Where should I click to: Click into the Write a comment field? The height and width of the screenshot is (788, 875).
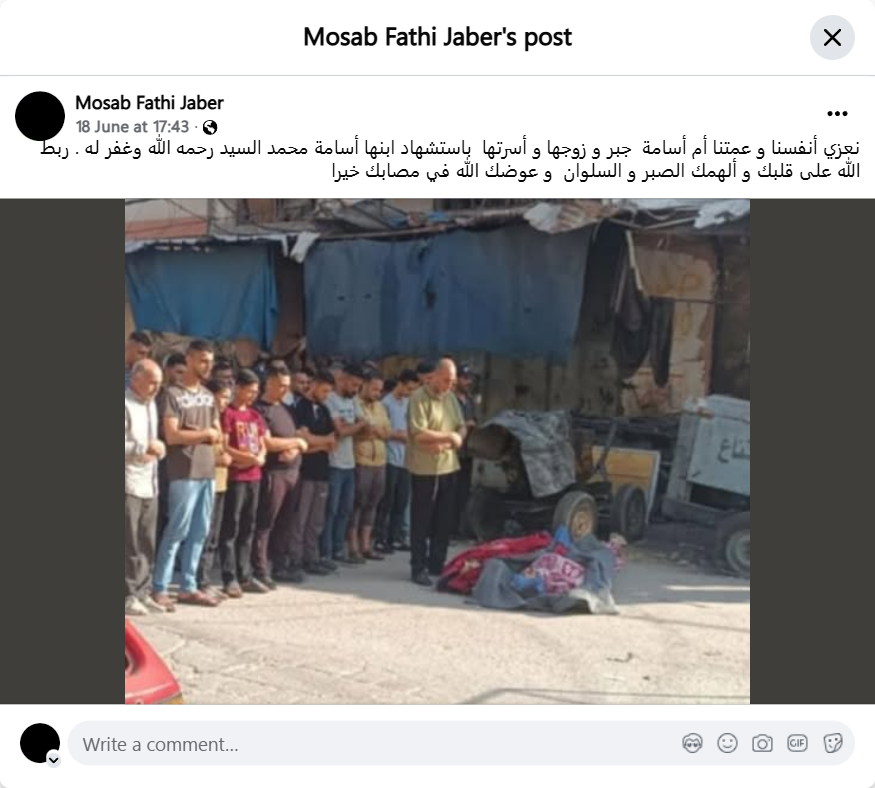tap(374, 744)
